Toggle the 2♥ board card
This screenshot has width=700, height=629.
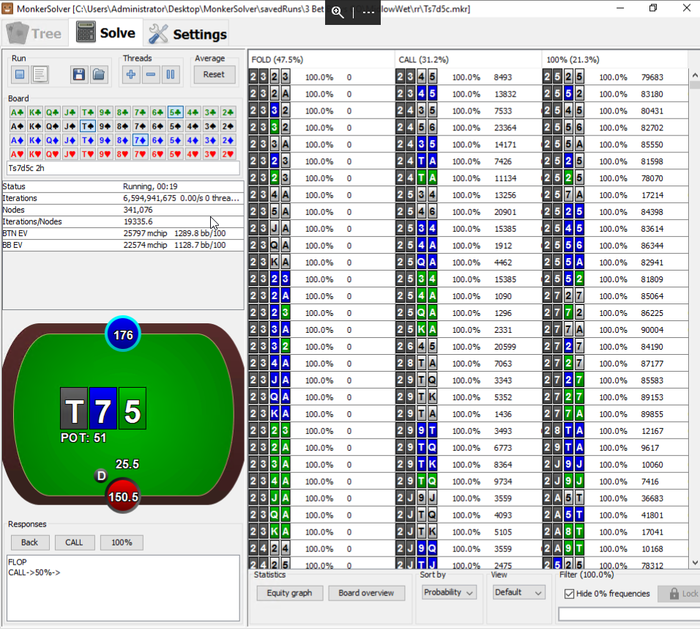pyautogui.click(x=228, y=154)
